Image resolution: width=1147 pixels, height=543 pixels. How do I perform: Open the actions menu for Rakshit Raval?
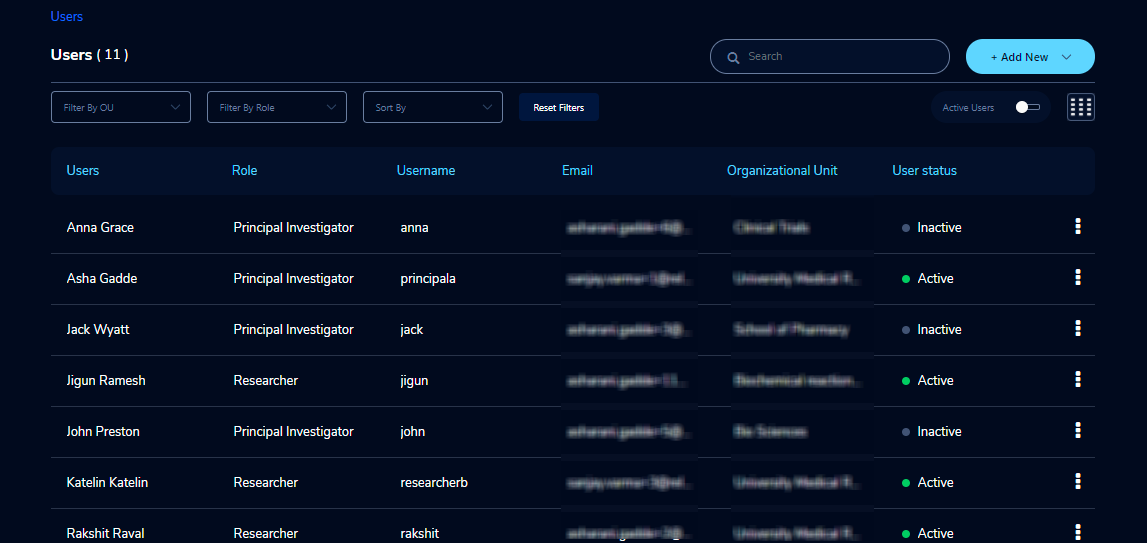[x=1078, y=532]
